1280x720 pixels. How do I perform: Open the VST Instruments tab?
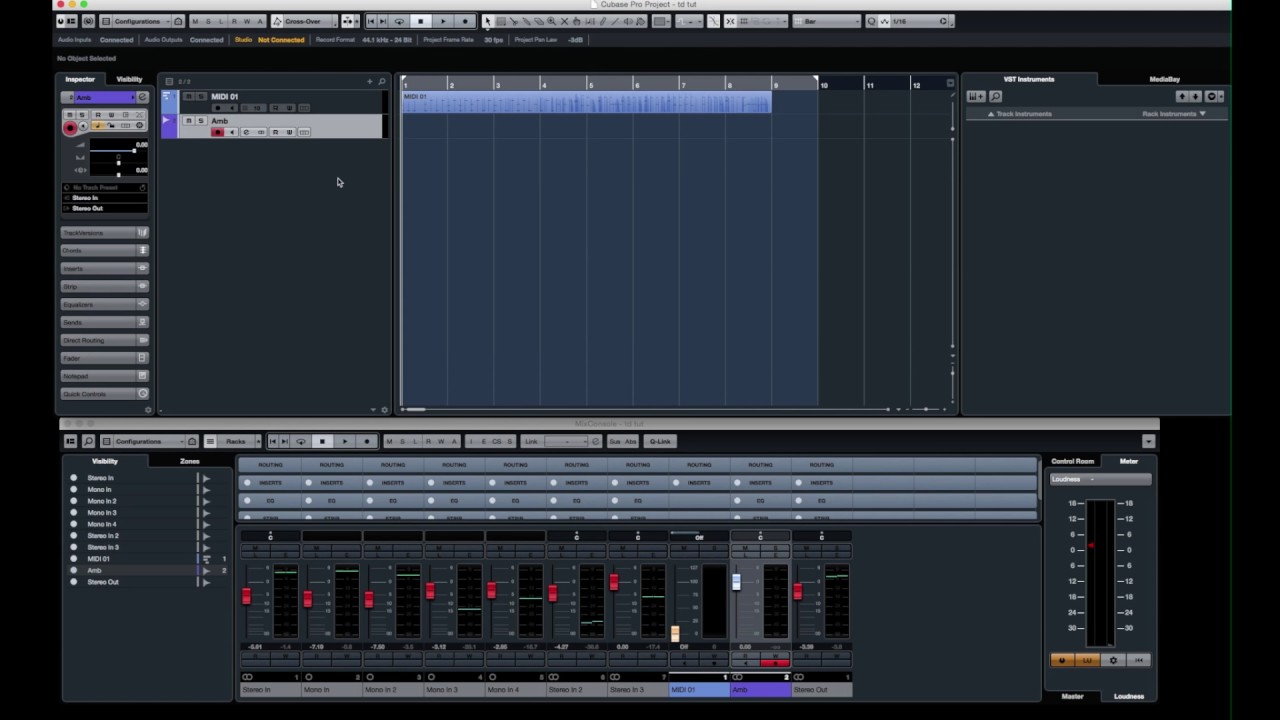click(1029, 79)
